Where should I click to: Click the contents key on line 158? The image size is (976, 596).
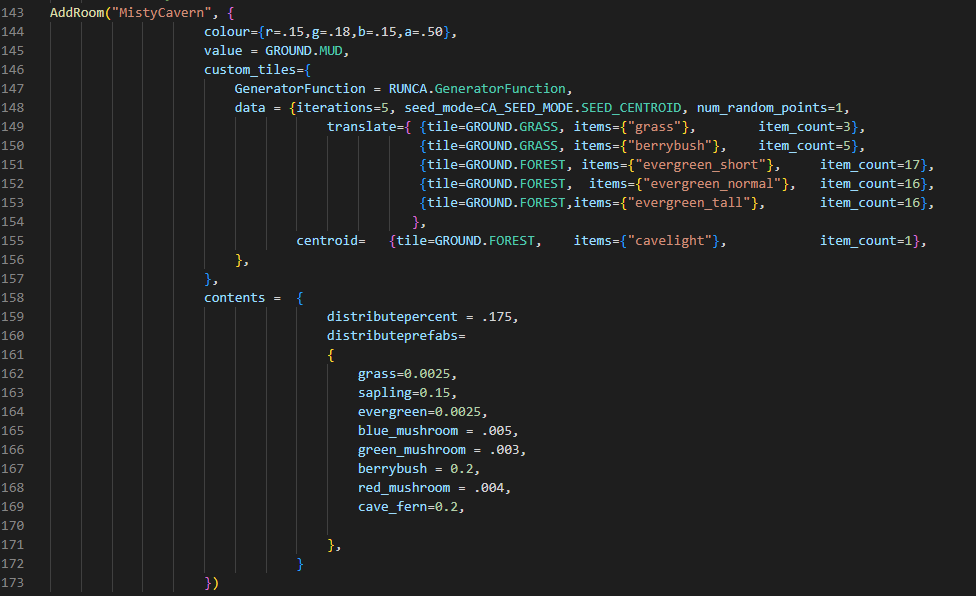pos(235,298)
